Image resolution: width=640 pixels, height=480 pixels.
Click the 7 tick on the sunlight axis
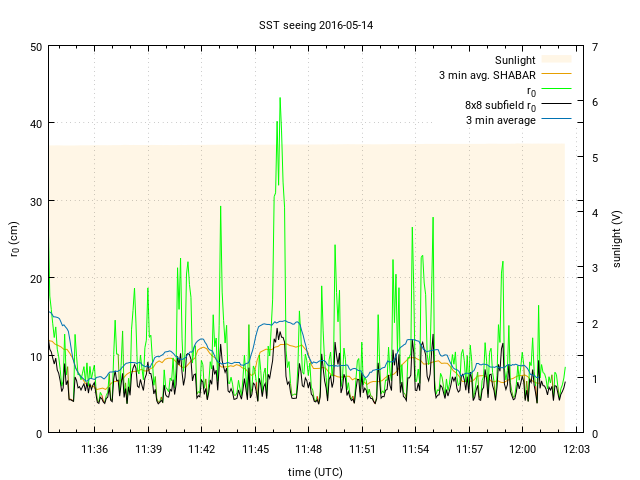pyautogui.click(x=594, y=47)
